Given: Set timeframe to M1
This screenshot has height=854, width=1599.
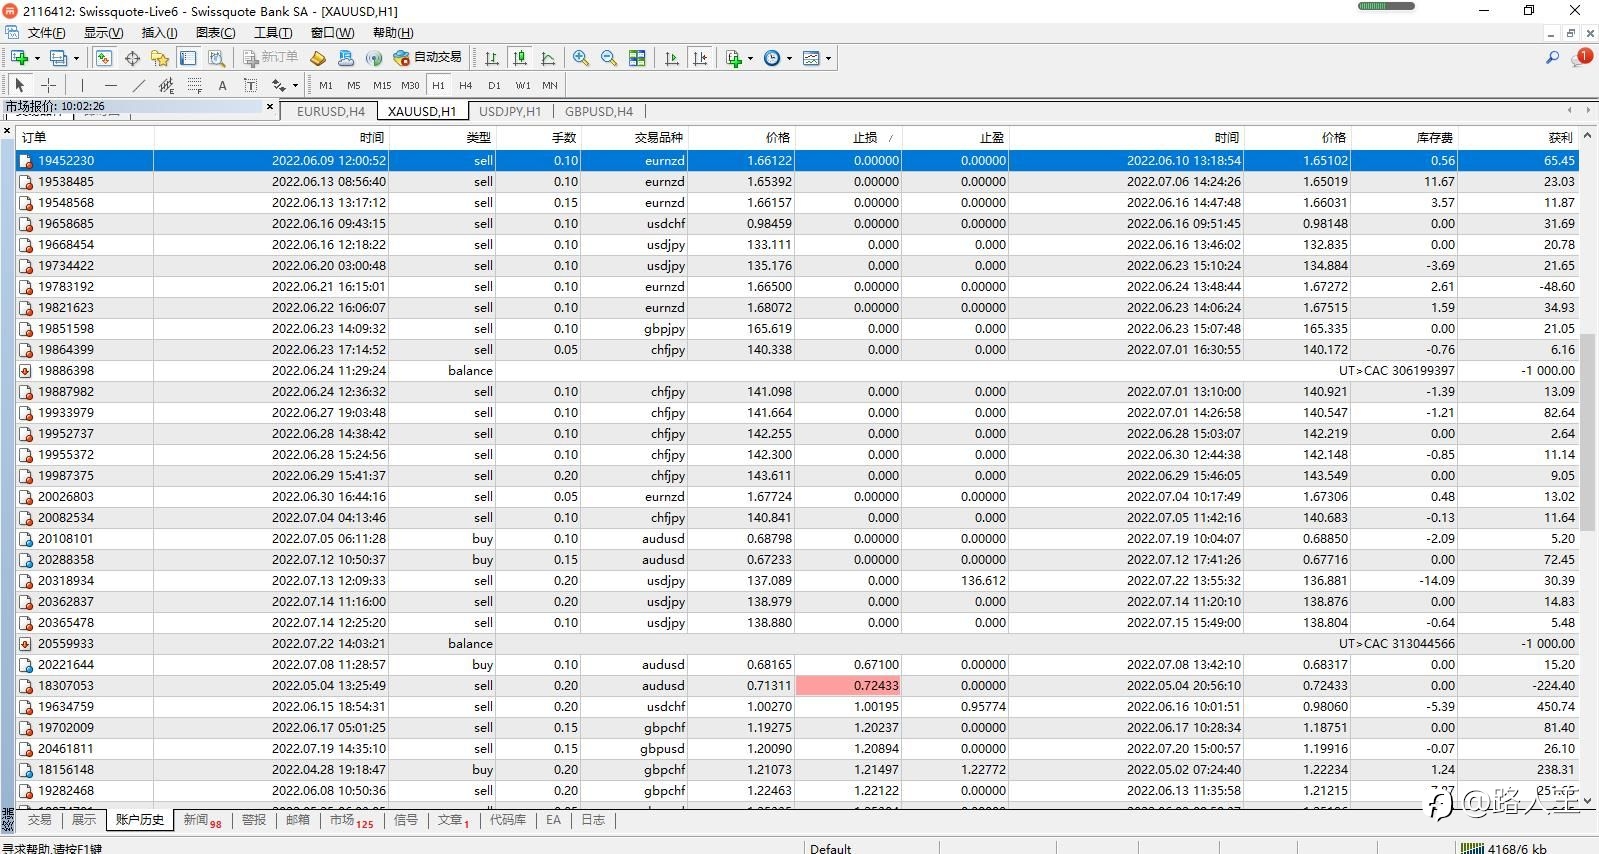Looking at the screenshot, I should click(326, 85).
